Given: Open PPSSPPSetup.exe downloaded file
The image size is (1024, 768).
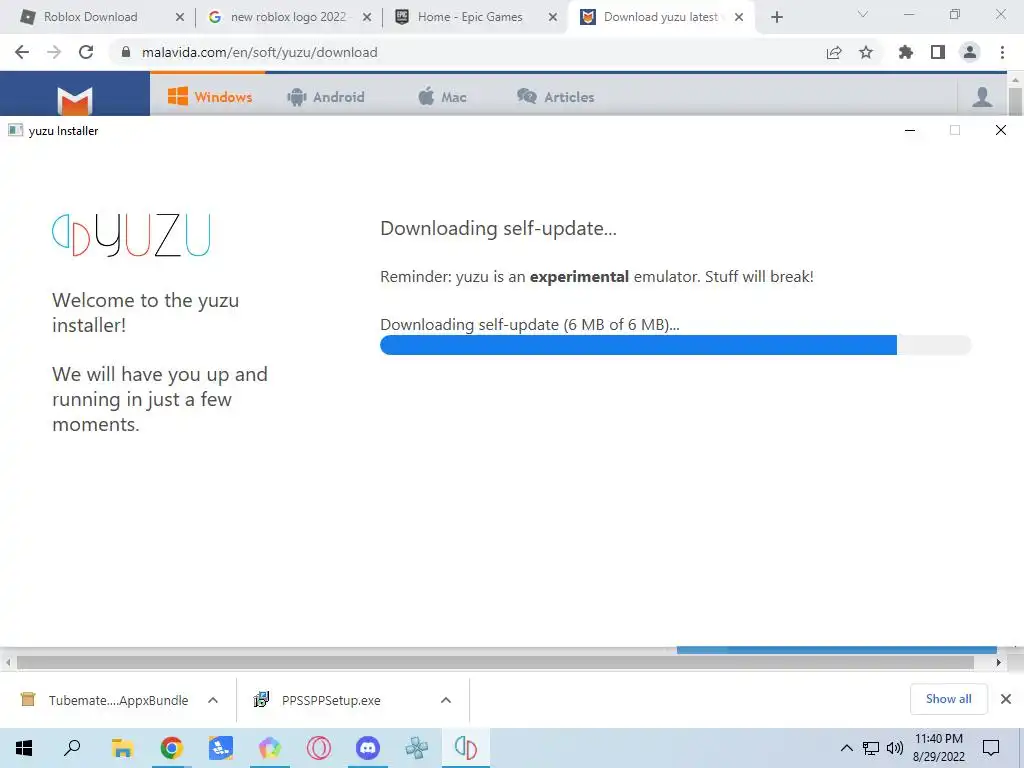Looking at the screenshot, I should click(x=317, y=700).
